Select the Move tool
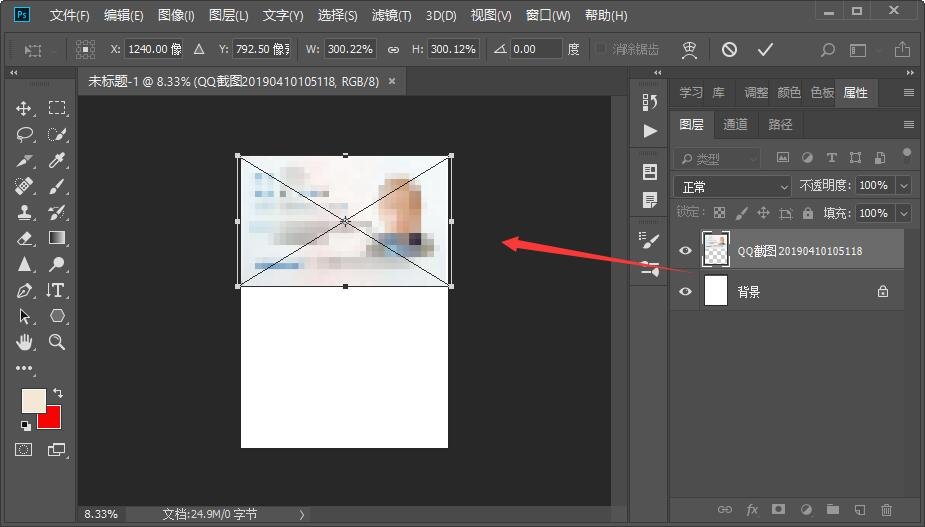The width and height of the screenshot is (925, 527). click(25, 109)
